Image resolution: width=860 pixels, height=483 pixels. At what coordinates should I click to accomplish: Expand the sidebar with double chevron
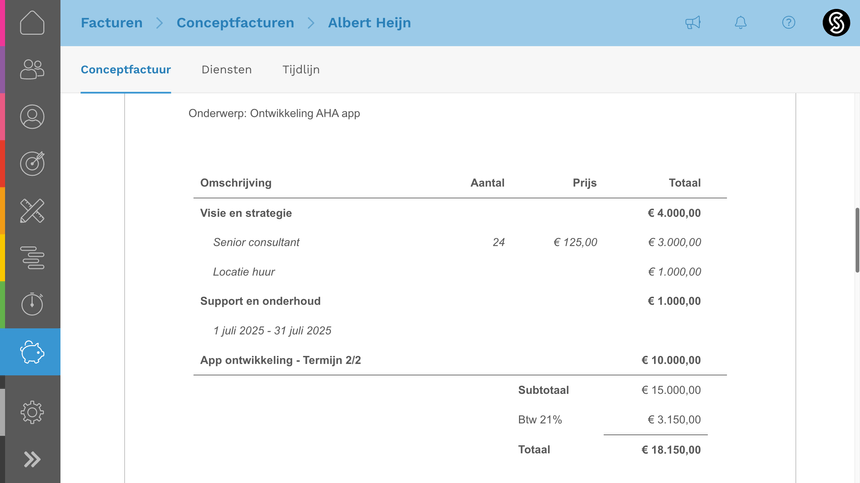click(32, 459)
